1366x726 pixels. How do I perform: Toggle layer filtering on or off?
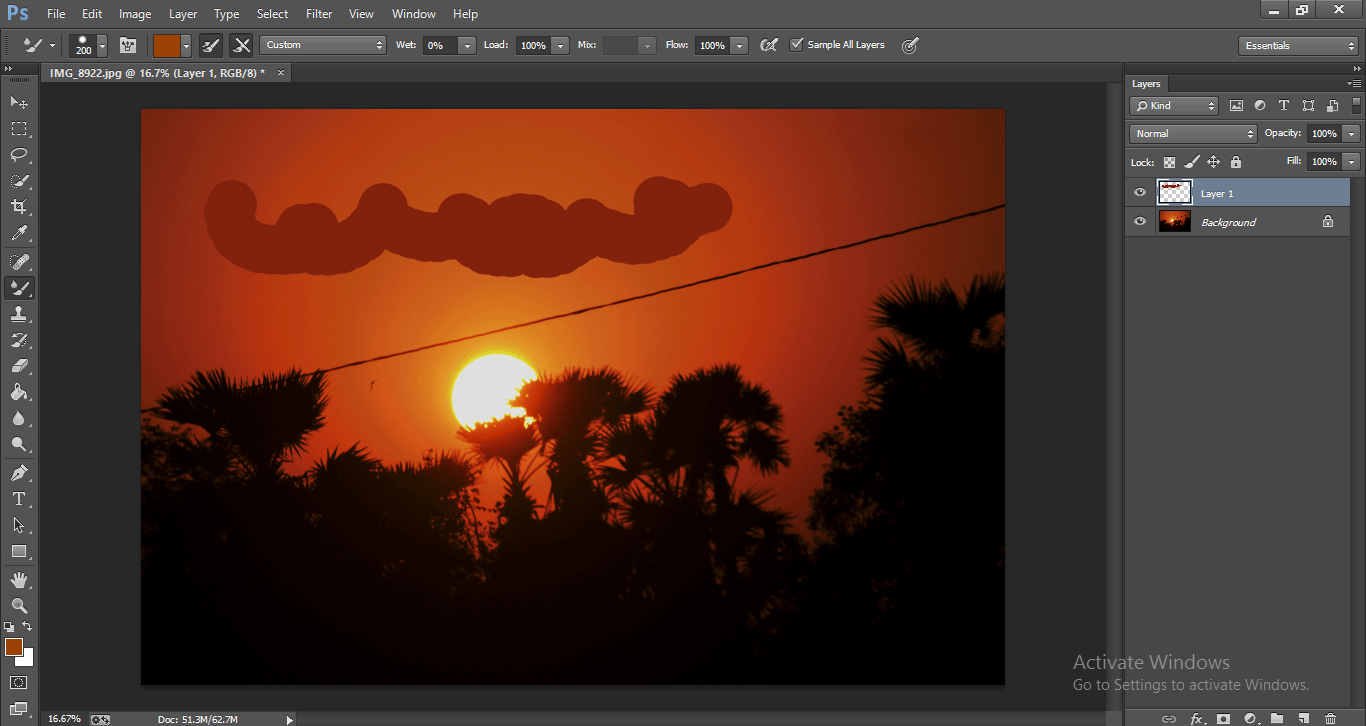click(x=1356, y=105)
